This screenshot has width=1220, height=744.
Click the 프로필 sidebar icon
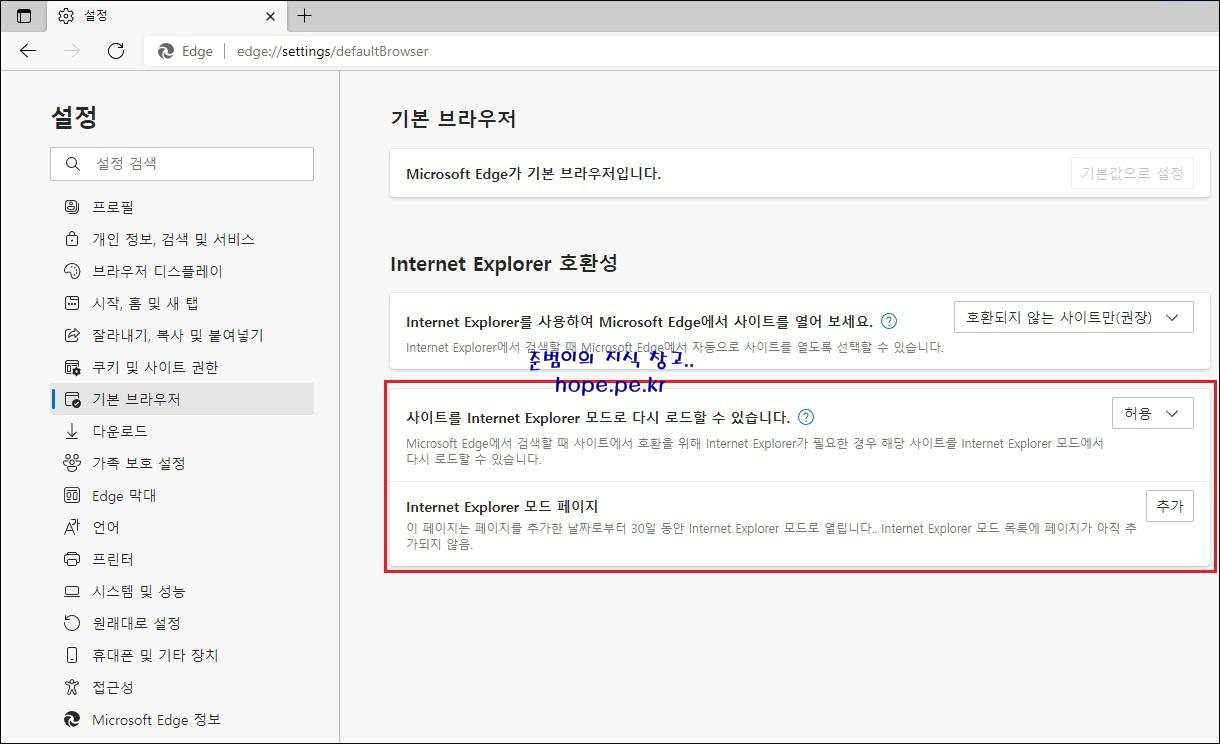(x=72, y=207)
